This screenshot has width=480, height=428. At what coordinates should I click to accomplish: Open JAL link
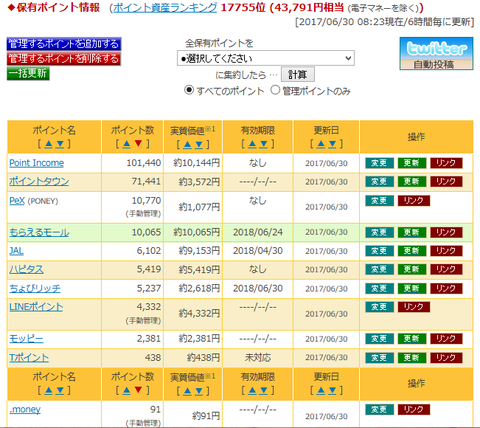16,251
